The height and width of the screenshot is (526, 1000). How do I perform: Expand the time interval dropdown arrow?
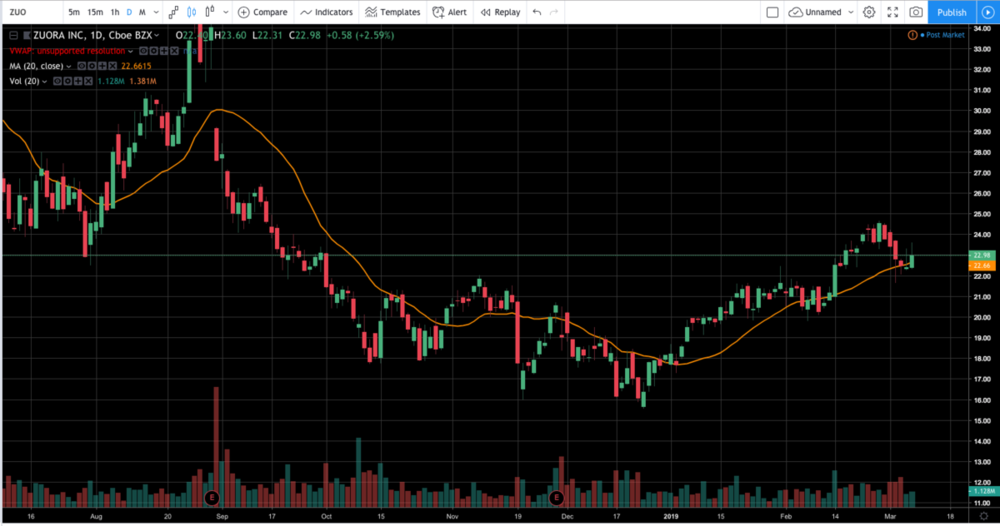156,12
